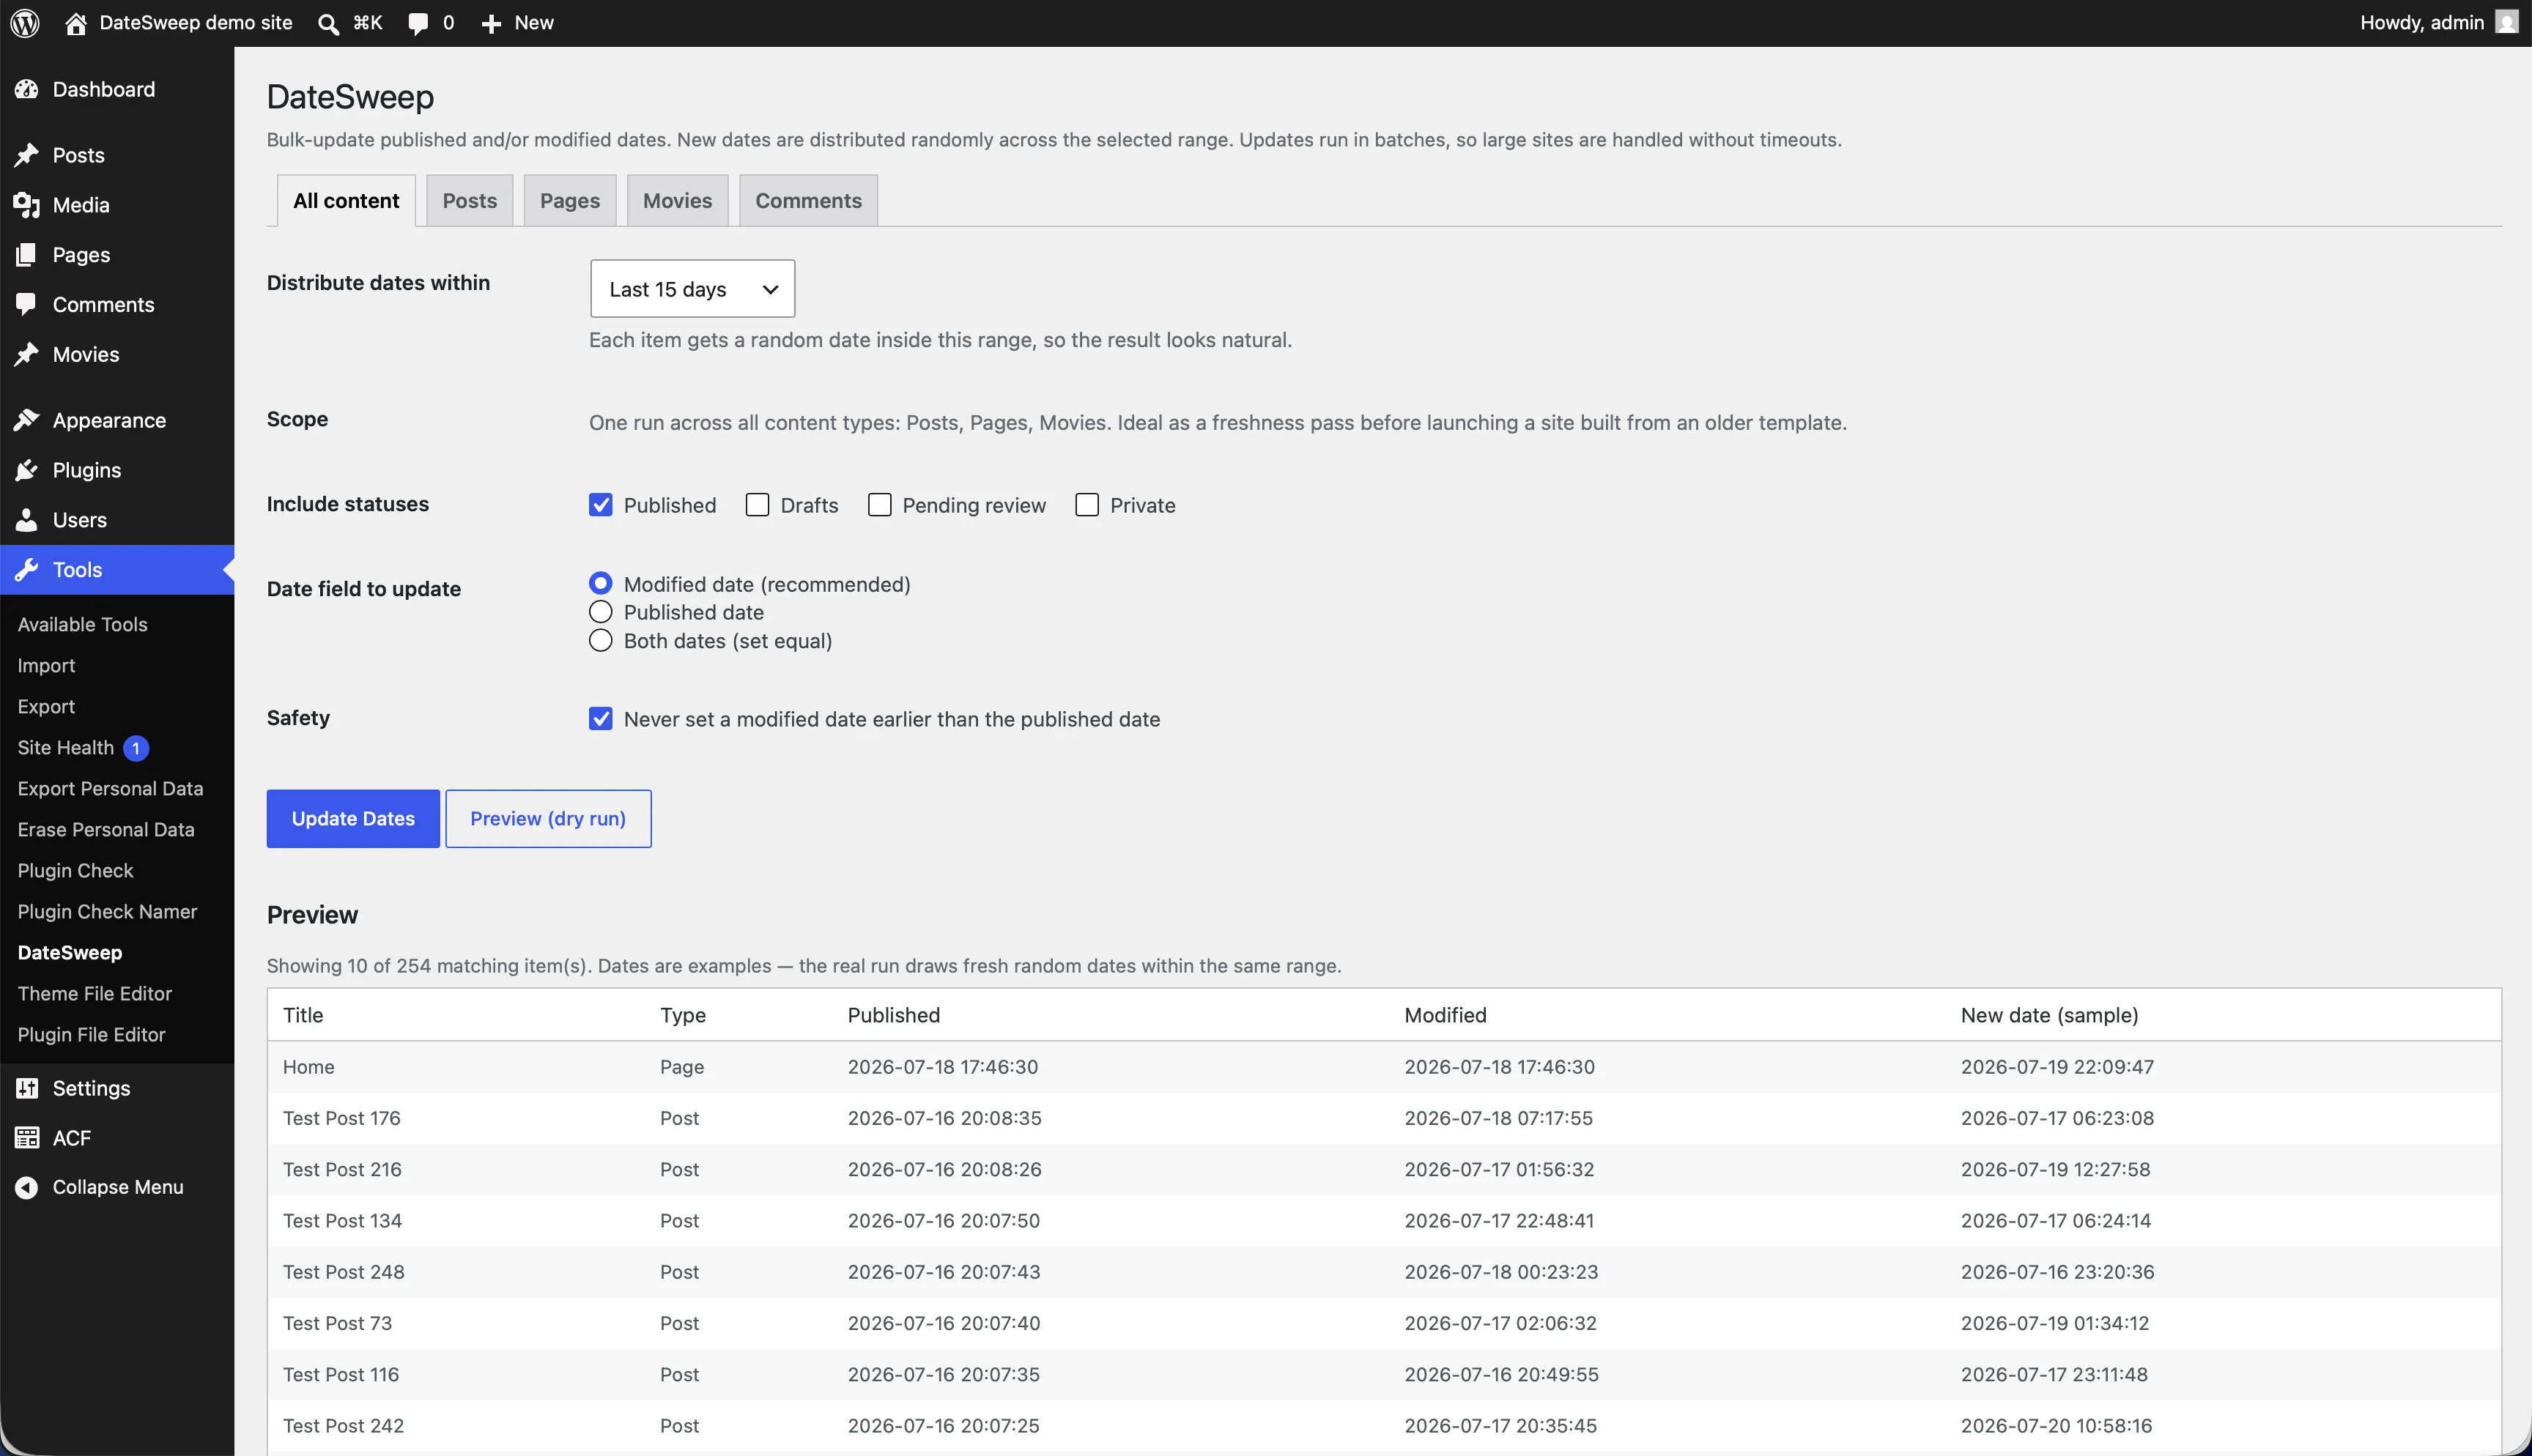
Task: Click the comments bubble icon in admin bar
Action: pyautogui.click(x=418, y=23)
